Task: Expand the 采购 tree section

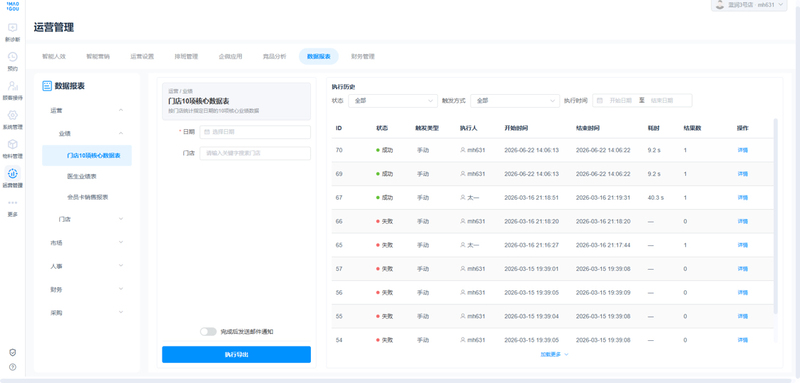Action: [121, 312]
